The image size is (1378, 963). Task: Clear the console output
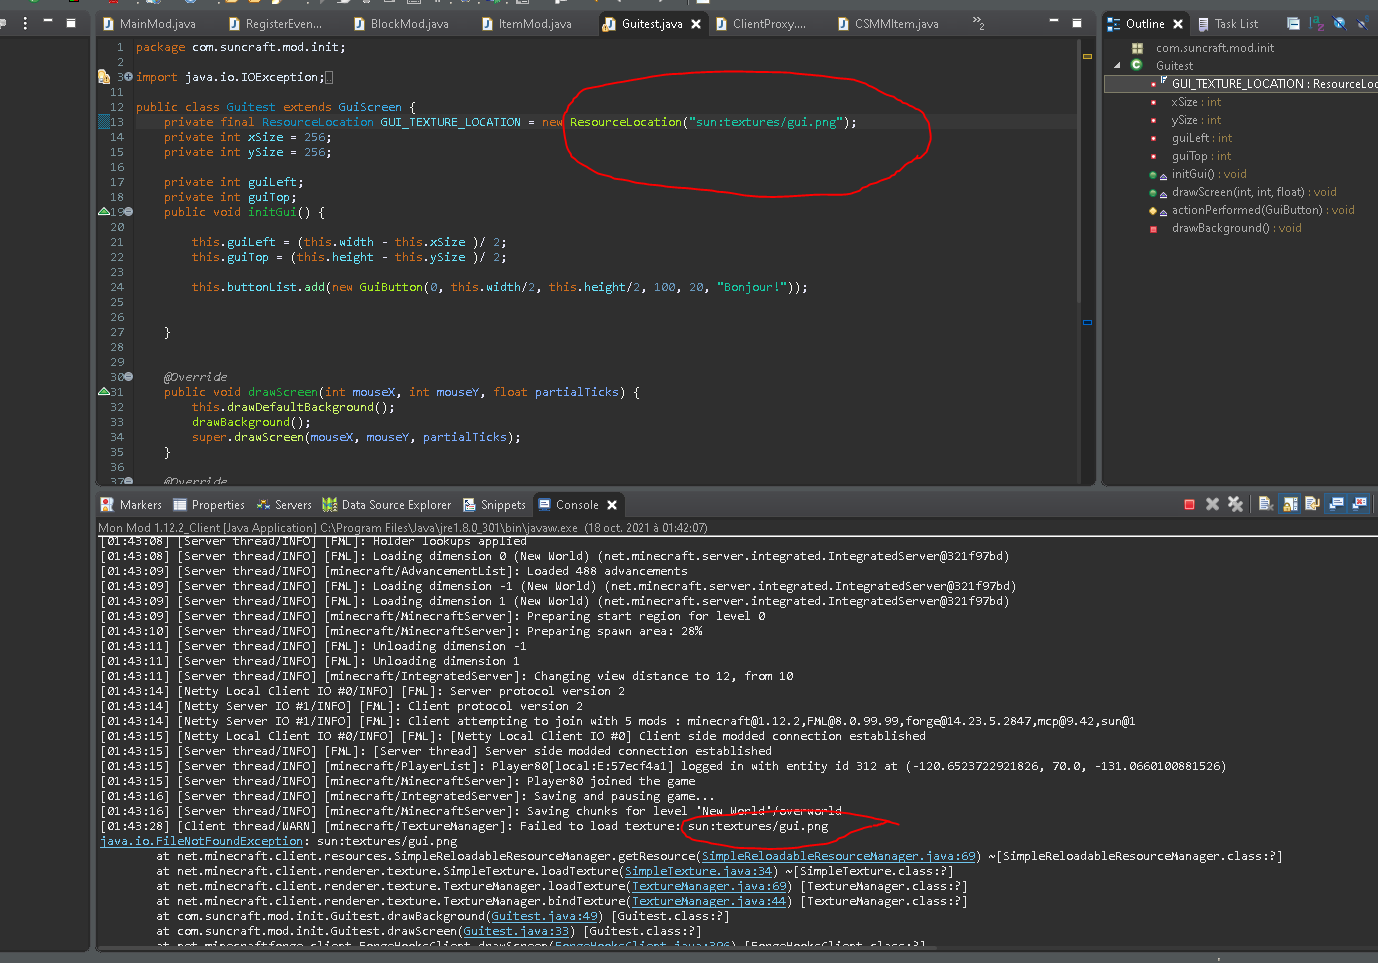1265,505
